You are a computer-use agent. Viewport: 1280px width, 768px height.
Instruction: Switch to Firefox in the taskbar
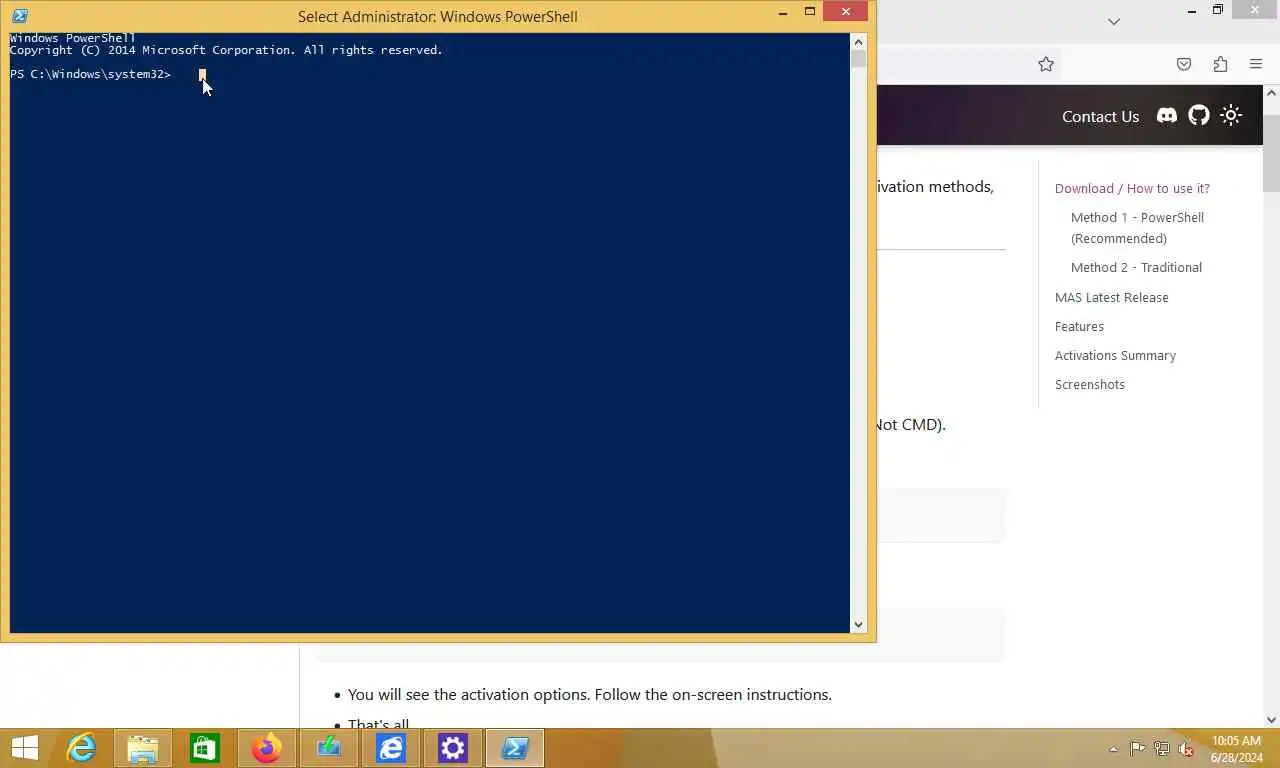[267, 748]
